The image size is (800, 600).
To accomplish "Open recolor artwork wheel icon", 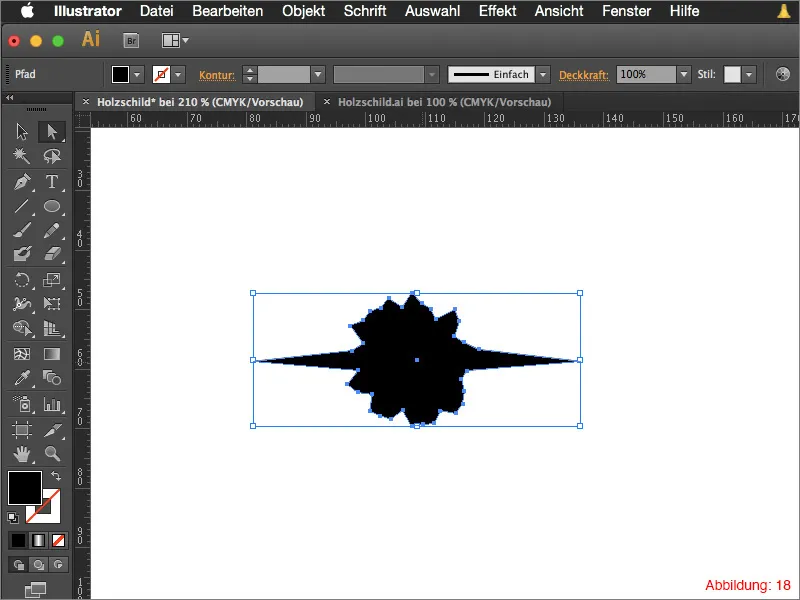I will click(783, 74).
